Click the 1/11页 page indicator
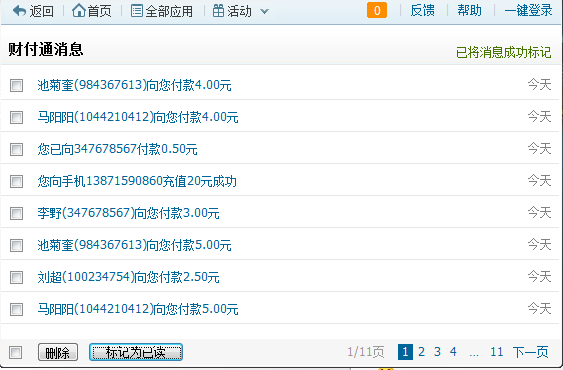 click(x=366, y=352)
